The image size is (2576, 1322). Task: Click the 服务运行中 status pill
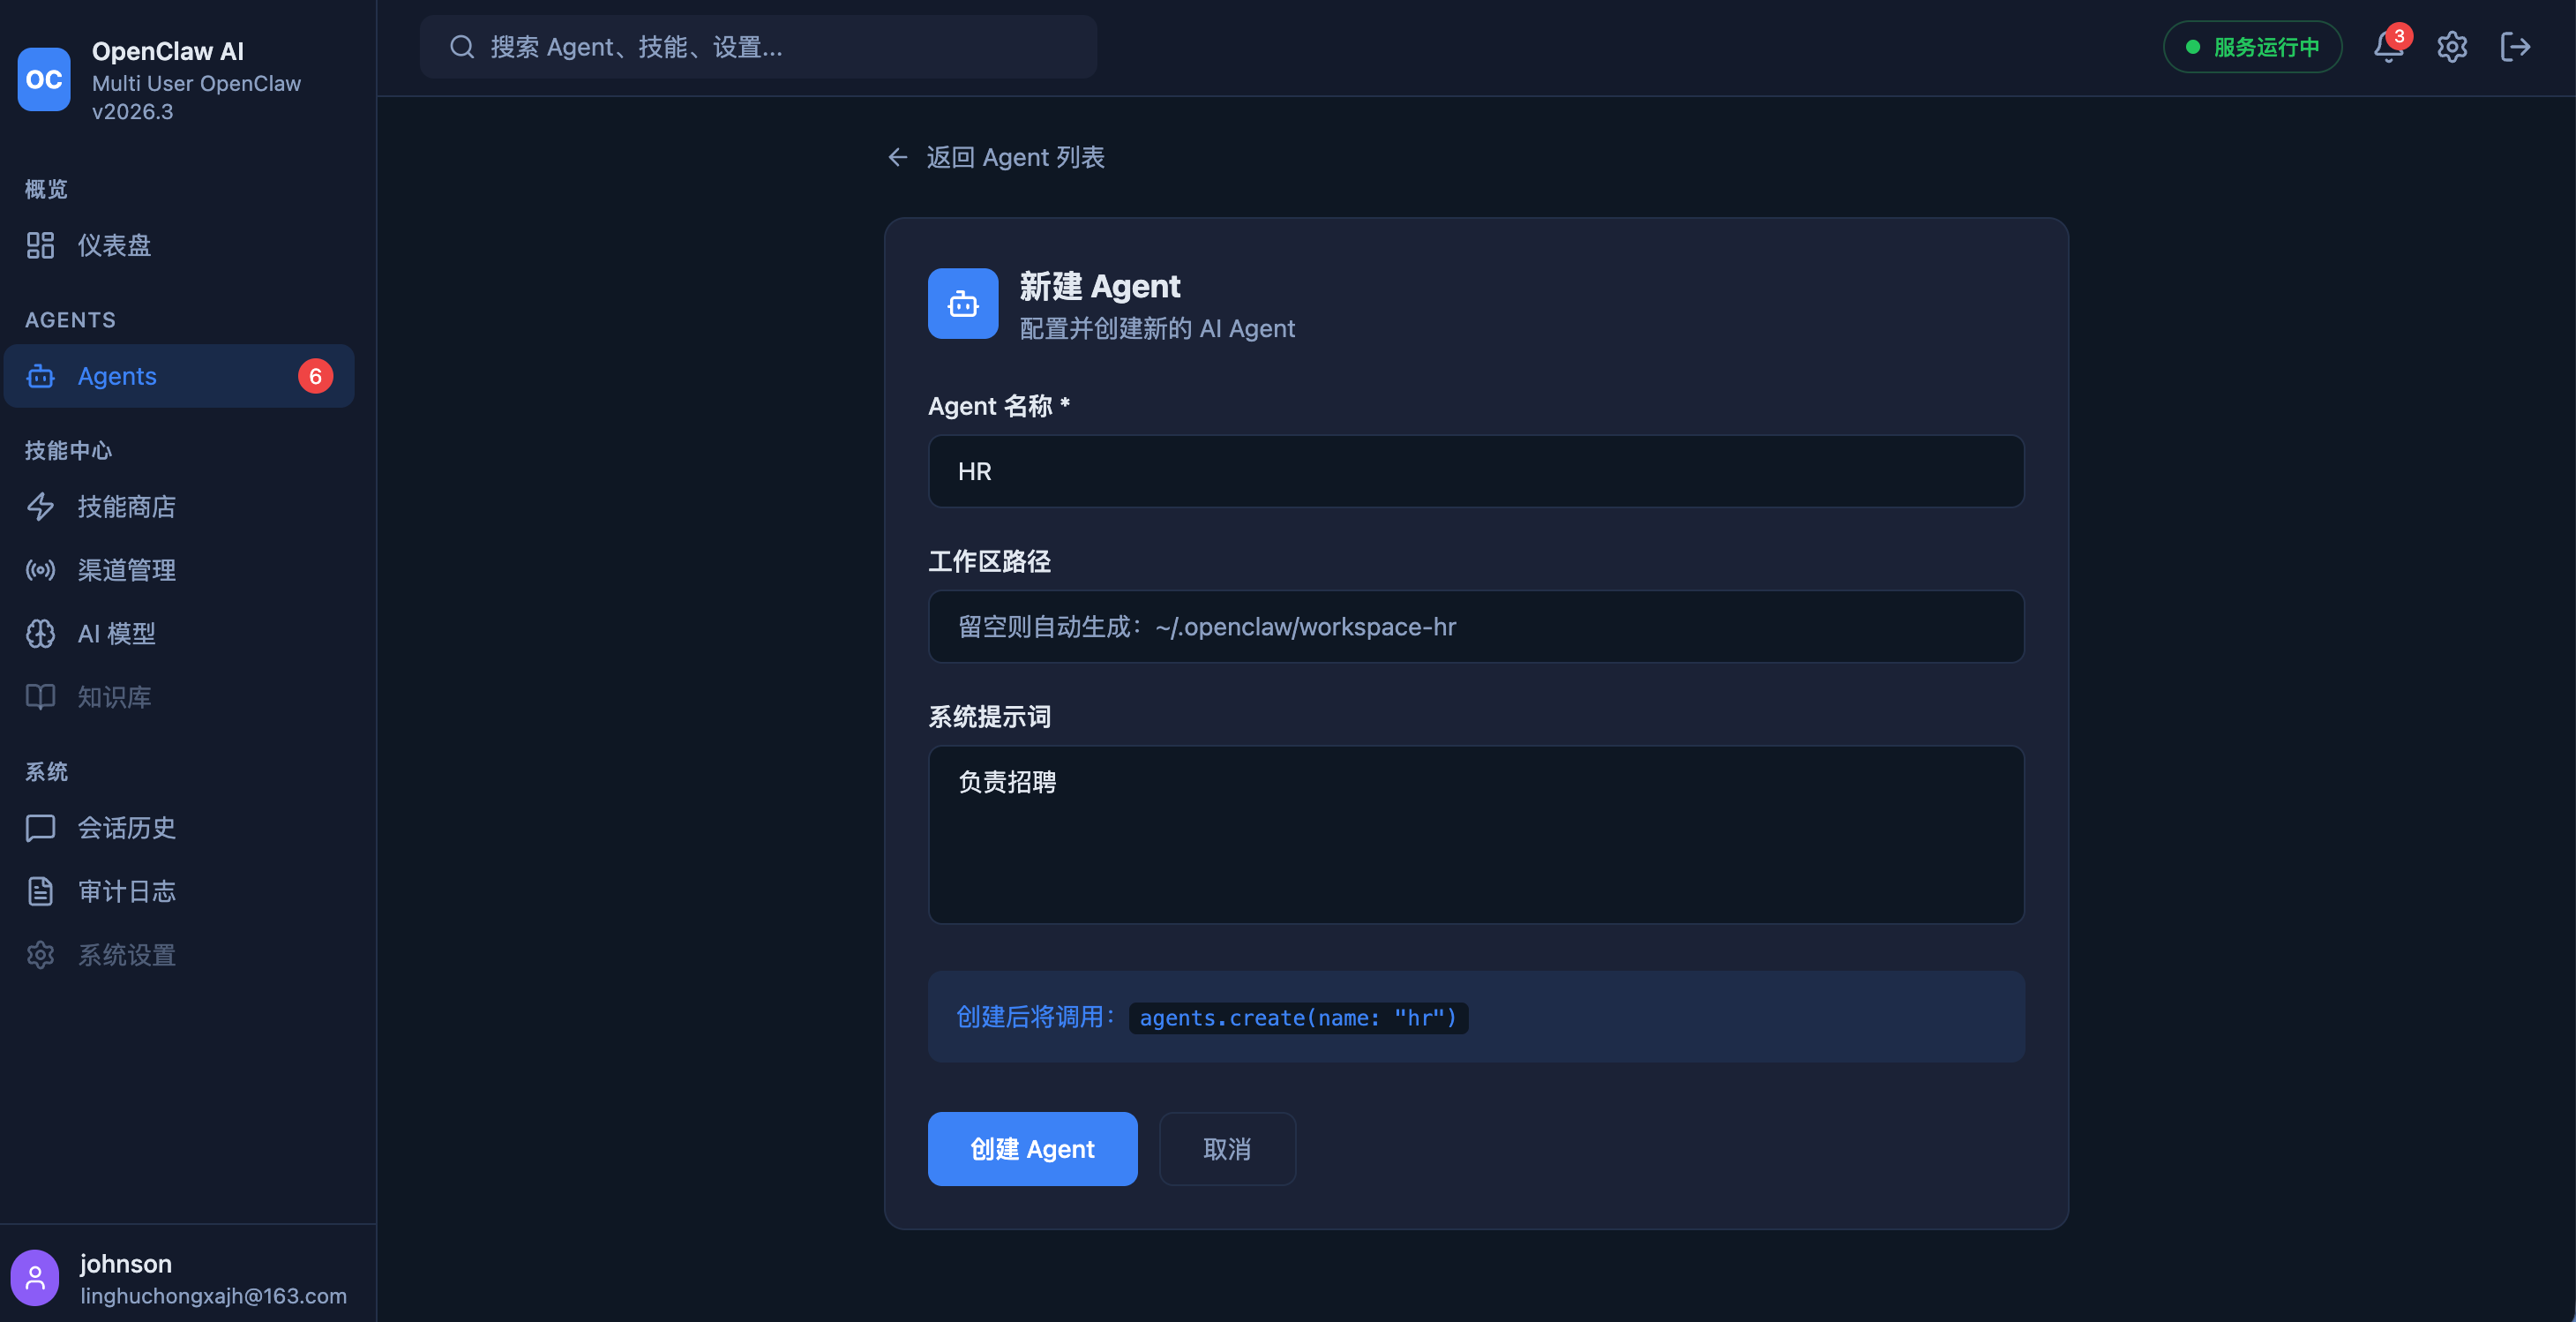(2252, 47)
